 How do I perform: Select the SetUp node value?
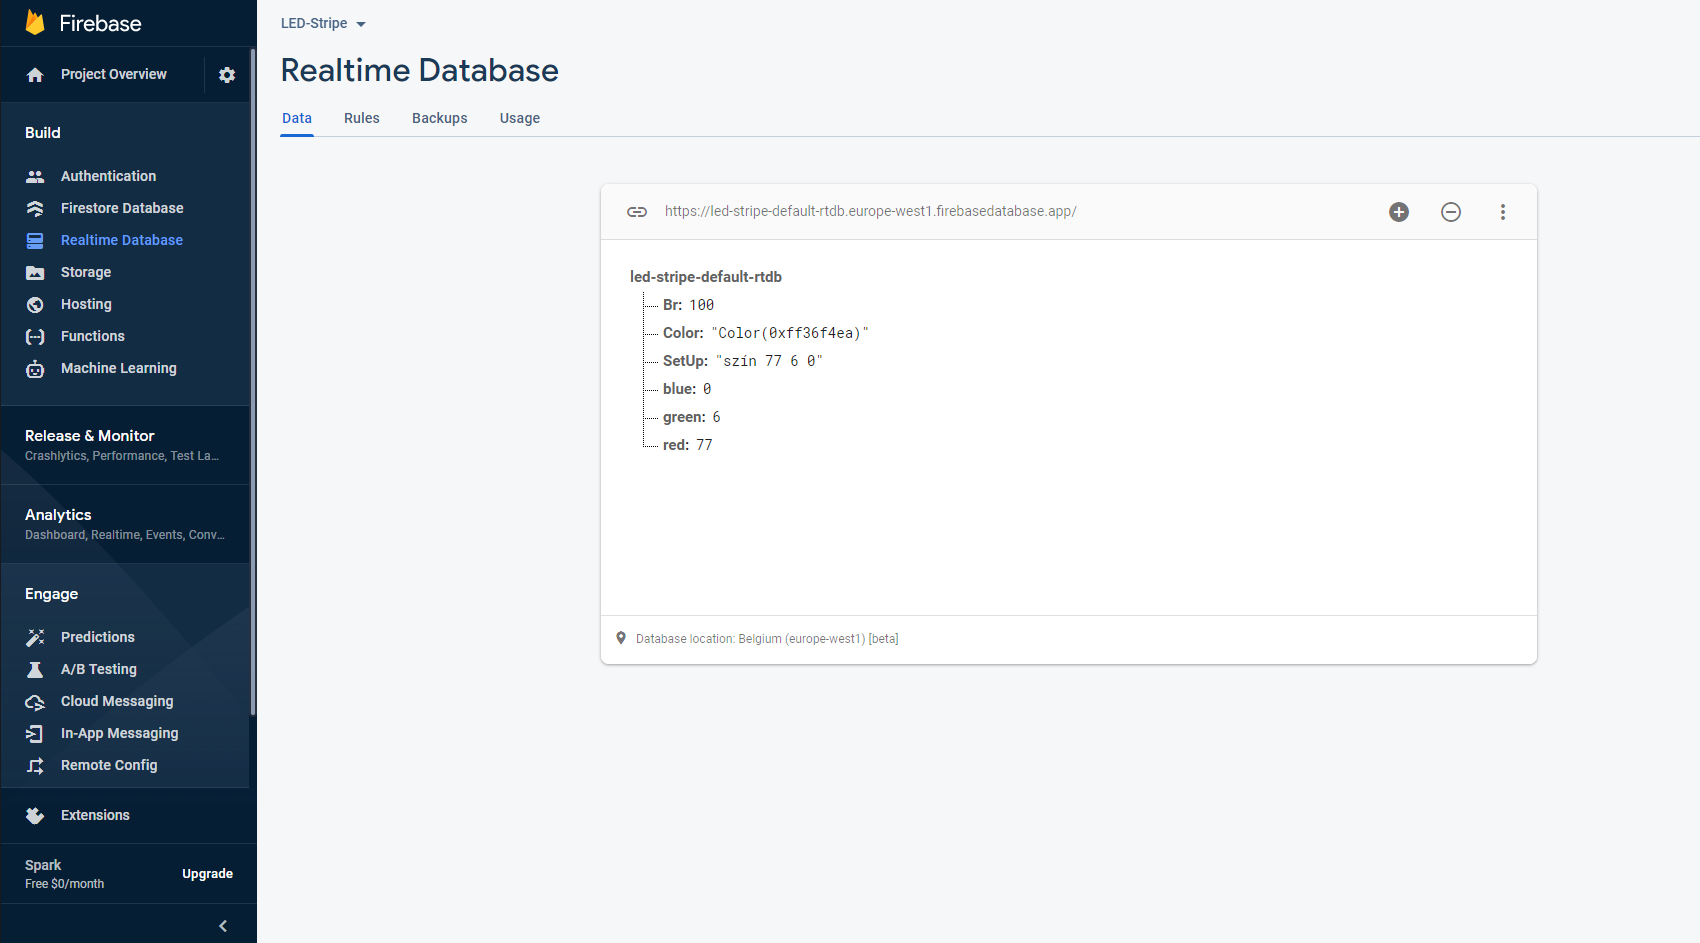point(769,361)
